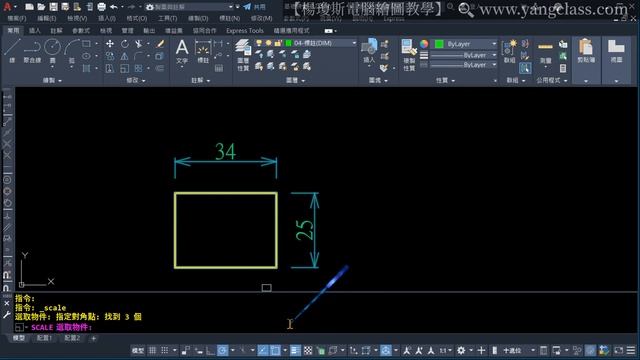Select the Arc (弧) tool
This screenshot has height=360, width=640.
pyautogui.click(x=72, y=51)
